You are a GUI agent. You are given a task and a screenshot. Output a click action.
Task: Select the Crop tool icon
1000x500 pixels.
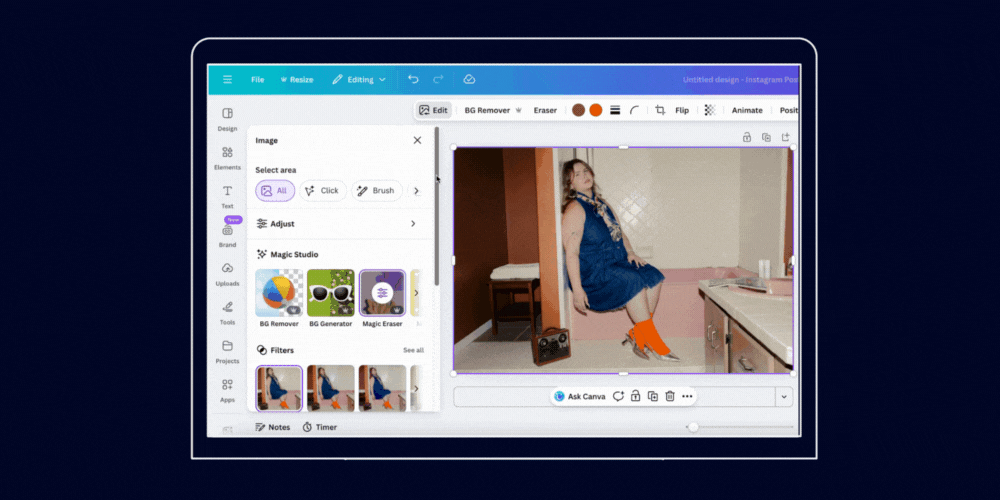[x=660, y=110]
